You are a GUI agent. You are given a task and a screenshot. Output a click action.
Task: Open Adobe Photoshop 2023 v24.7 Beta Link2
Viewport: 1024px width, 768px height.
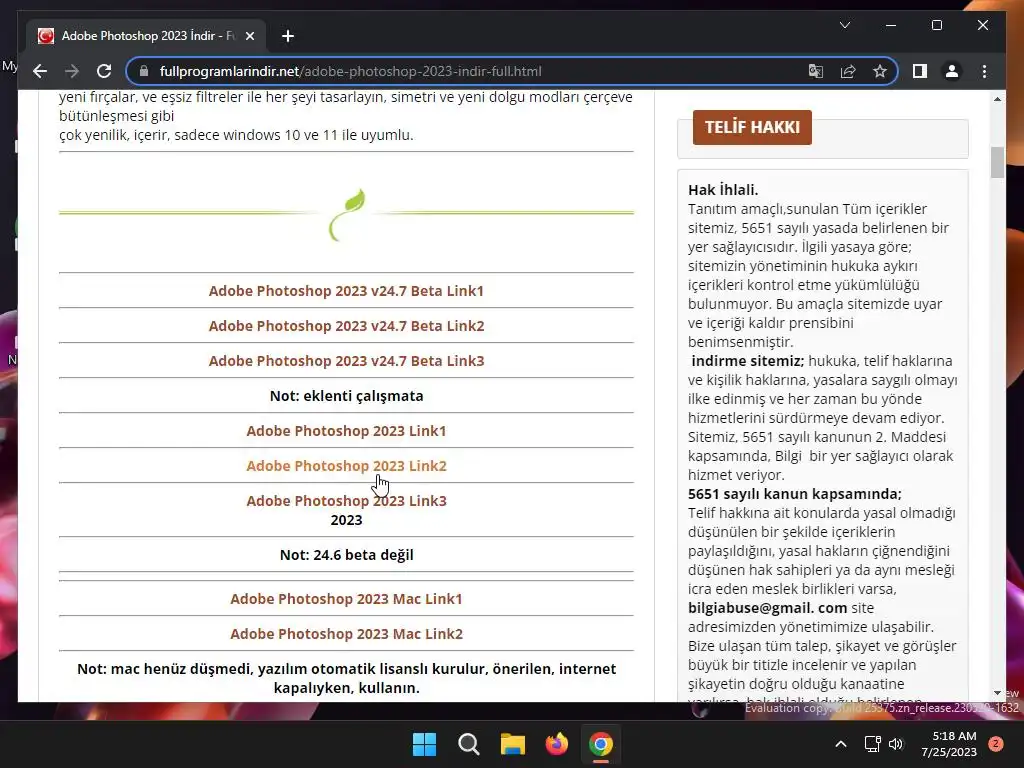(346, 325)
